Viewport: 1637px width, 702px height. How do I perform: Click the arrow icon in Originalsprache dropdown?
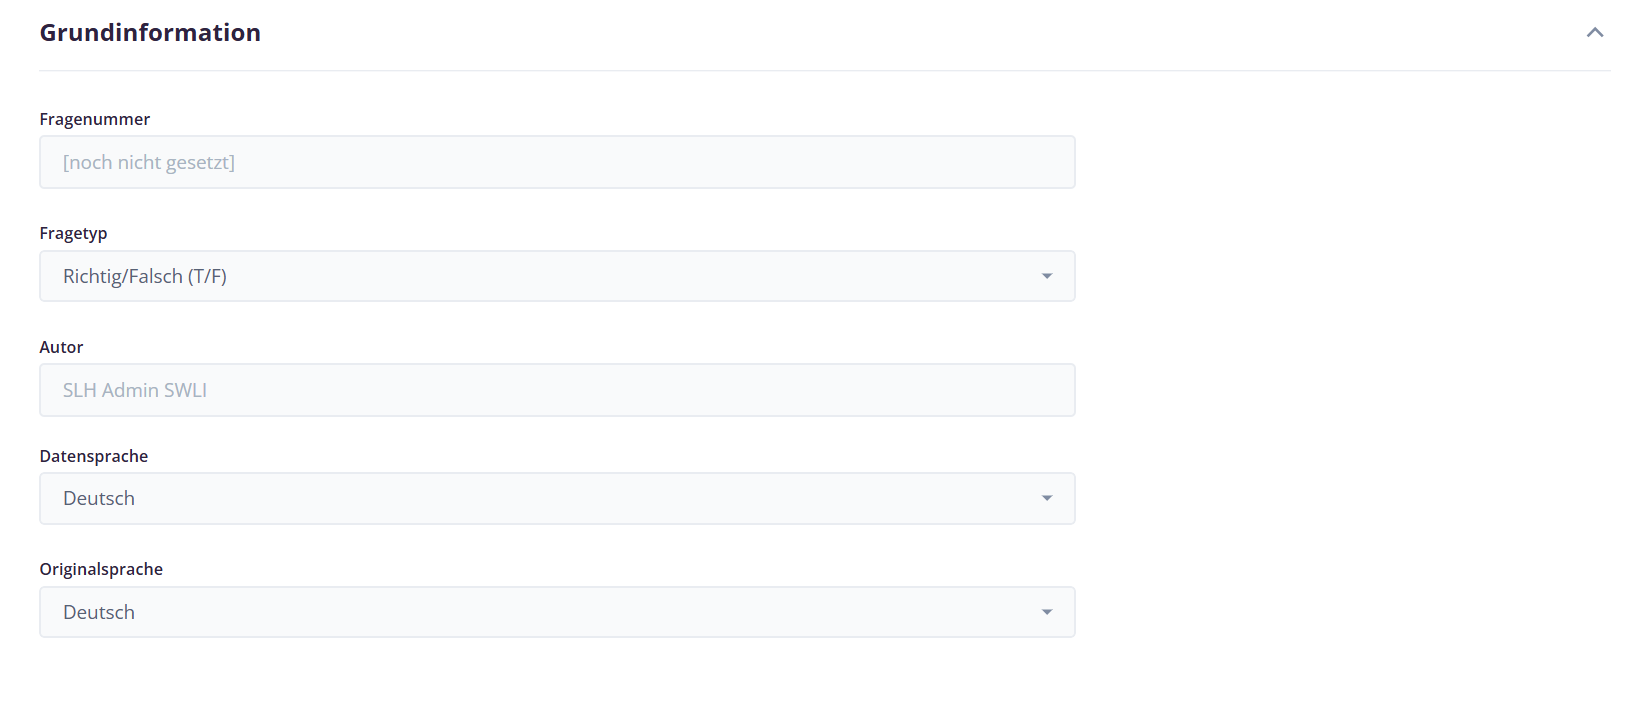tap(1047, 612)
